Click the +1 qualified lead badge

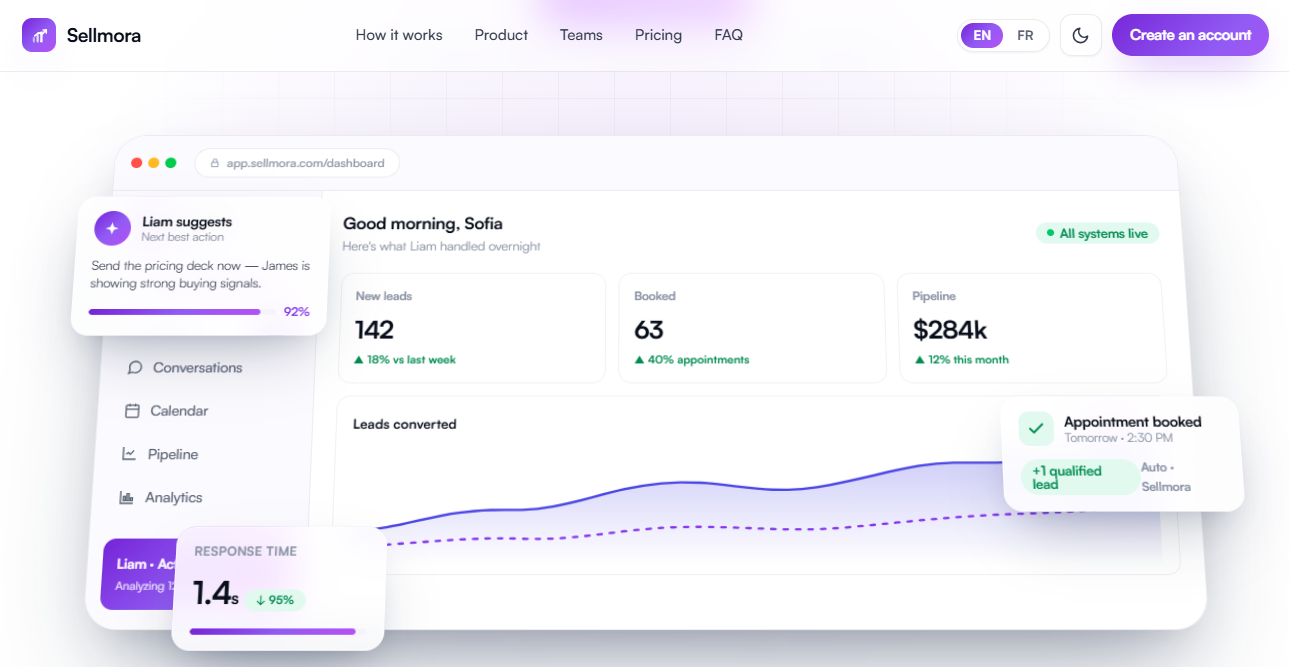[x=1079, y=478]
